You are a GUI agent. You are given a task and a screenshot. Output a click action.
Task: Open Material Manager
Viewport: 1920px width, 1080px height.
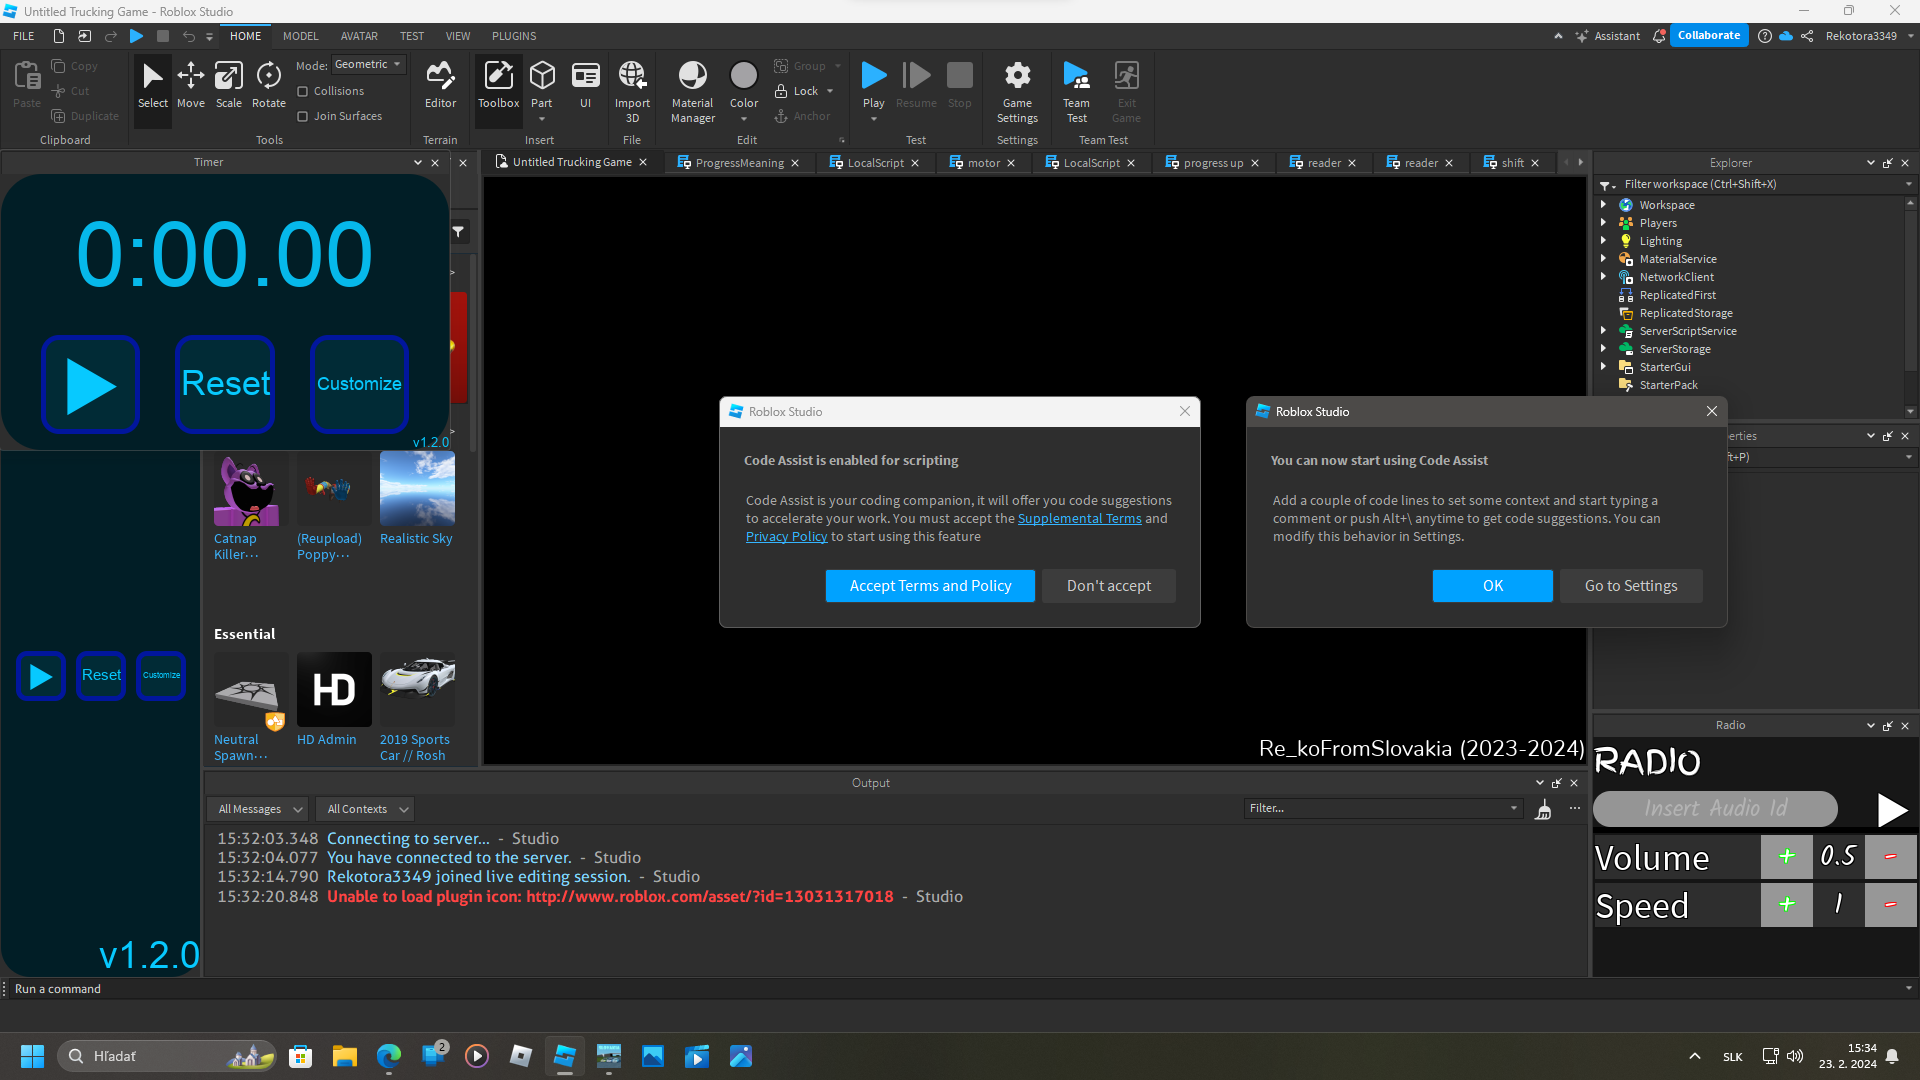click(692, 92)
